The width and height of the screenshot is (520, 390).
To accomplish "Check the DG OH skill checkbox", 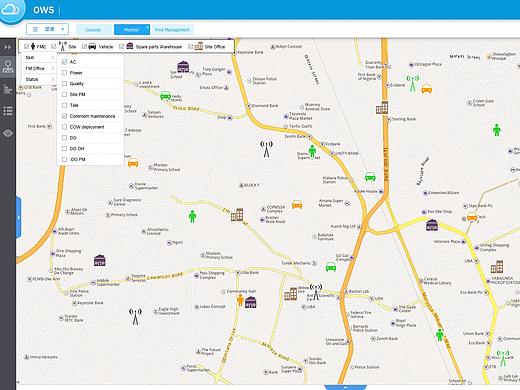I will click(x=64, y=148).
